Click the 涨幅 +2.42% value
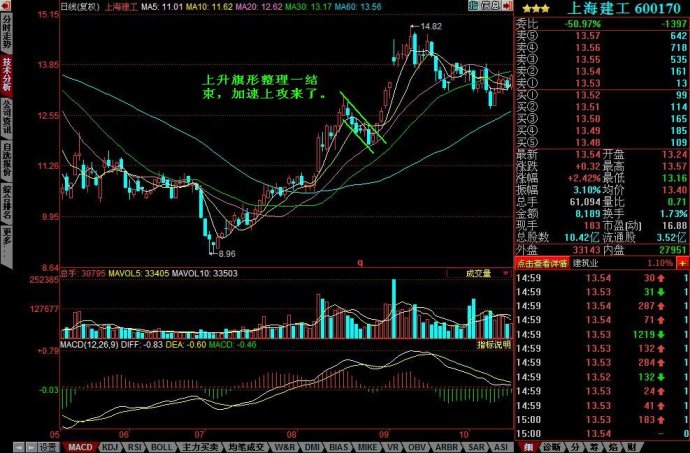 point(584,178)
